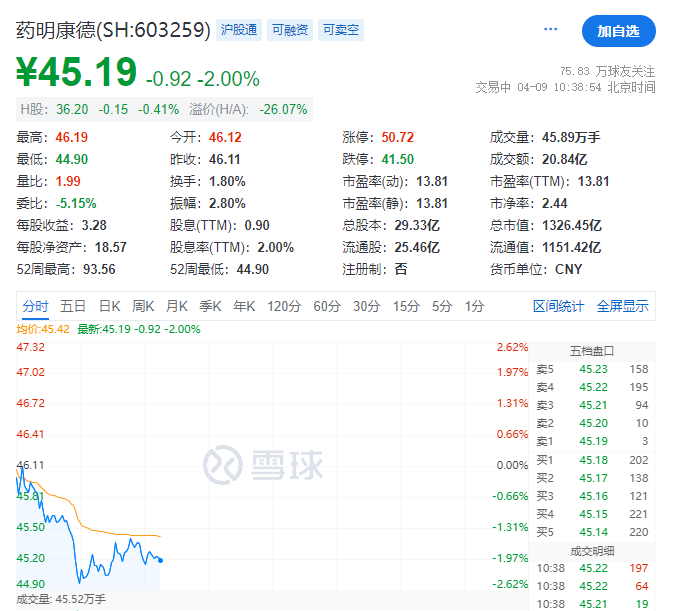The height and width of the screenshot is (611, 679).
Task: Click the 卖2 order row at 45.20
Action: tap(592, 423)
